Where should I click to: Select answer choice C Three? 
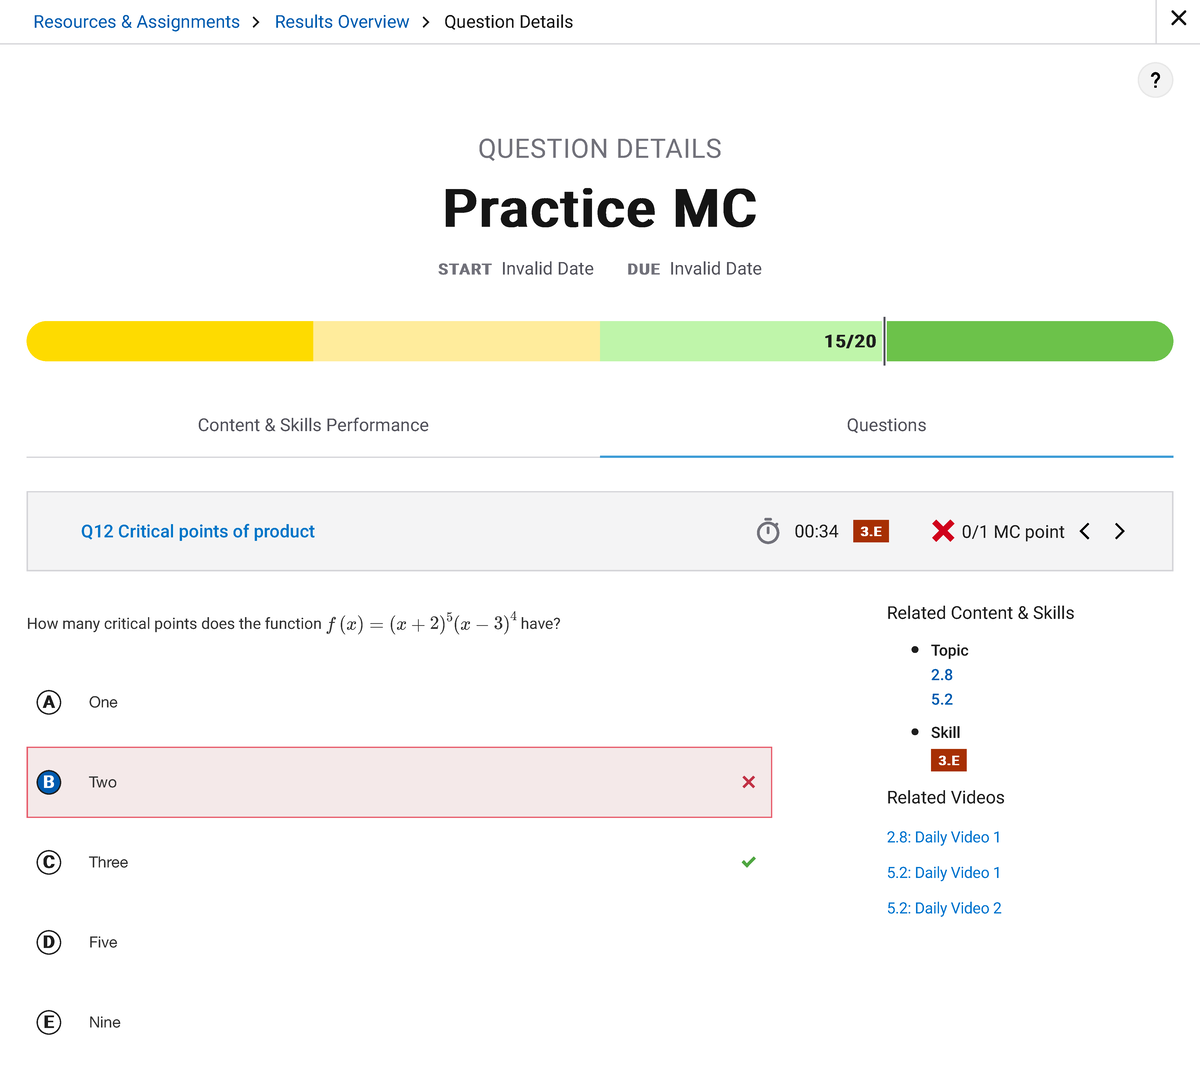49,862
